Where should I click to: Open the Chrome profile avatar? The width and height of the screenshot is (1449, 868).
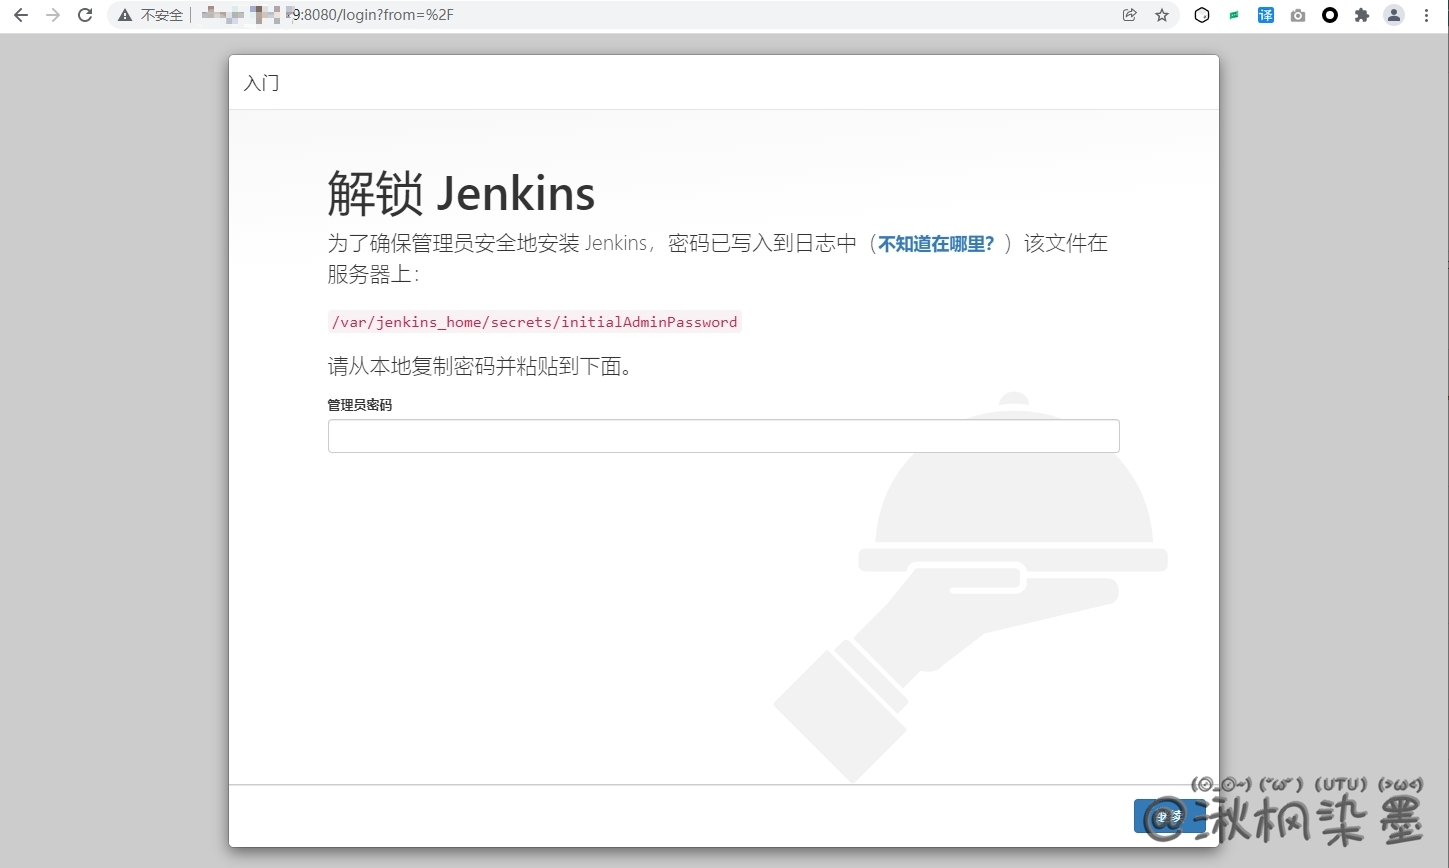1393,15
